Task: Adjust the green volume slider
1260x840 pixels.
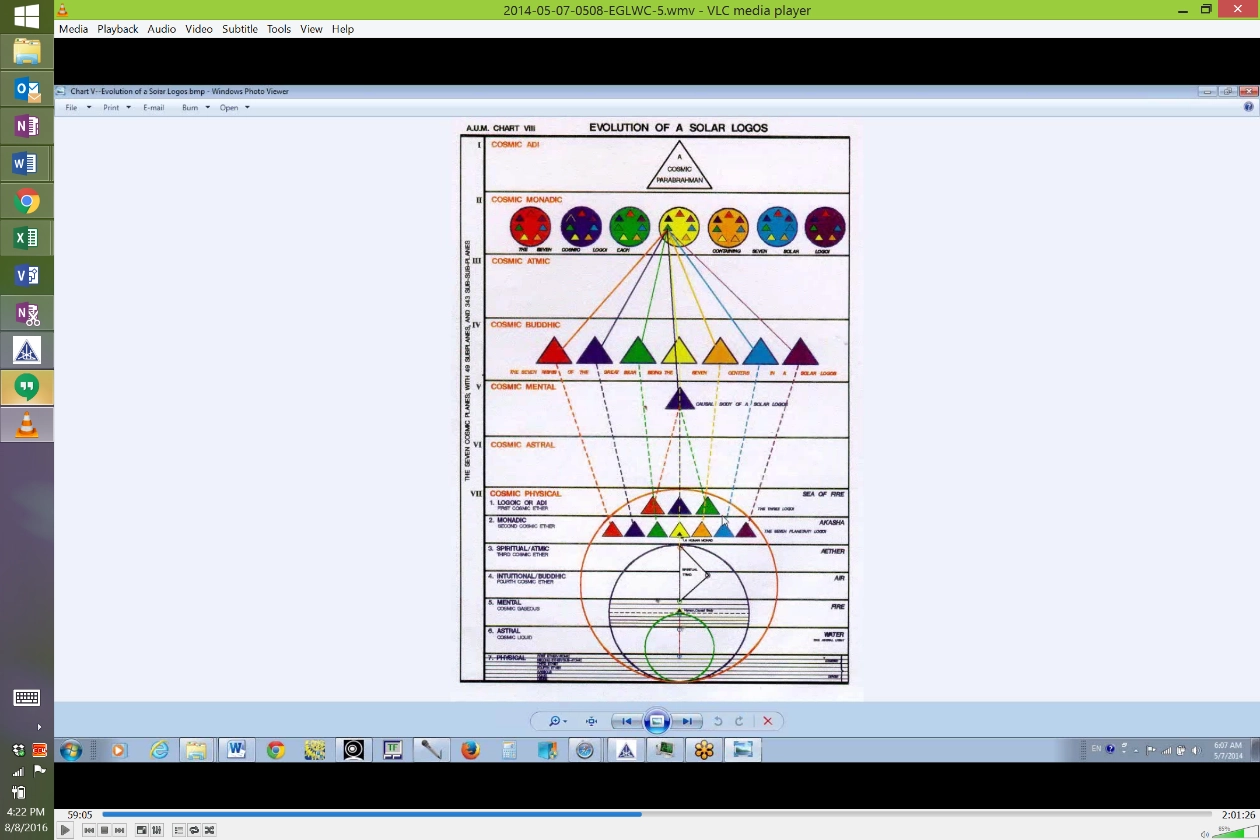Action: point(1235,832)
